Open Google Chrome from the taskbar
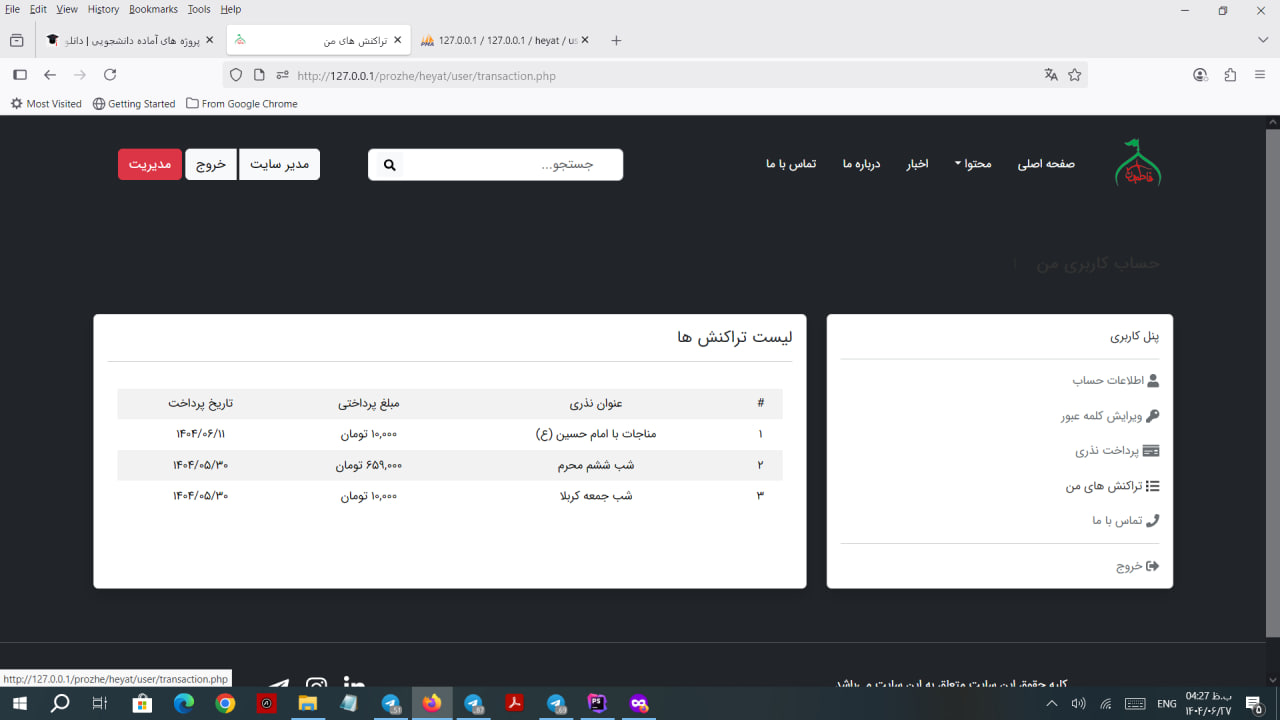Screen dimensions: 1280x720 (225, 704)
